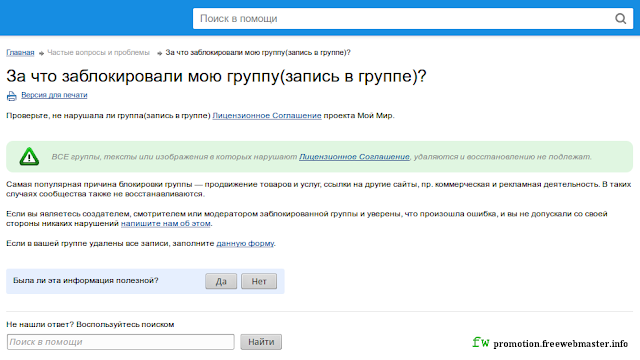Open Лицензионное Соглашение link in green notice
The height and width of the screenshot is (360, 640).
(x=354, y=157)
